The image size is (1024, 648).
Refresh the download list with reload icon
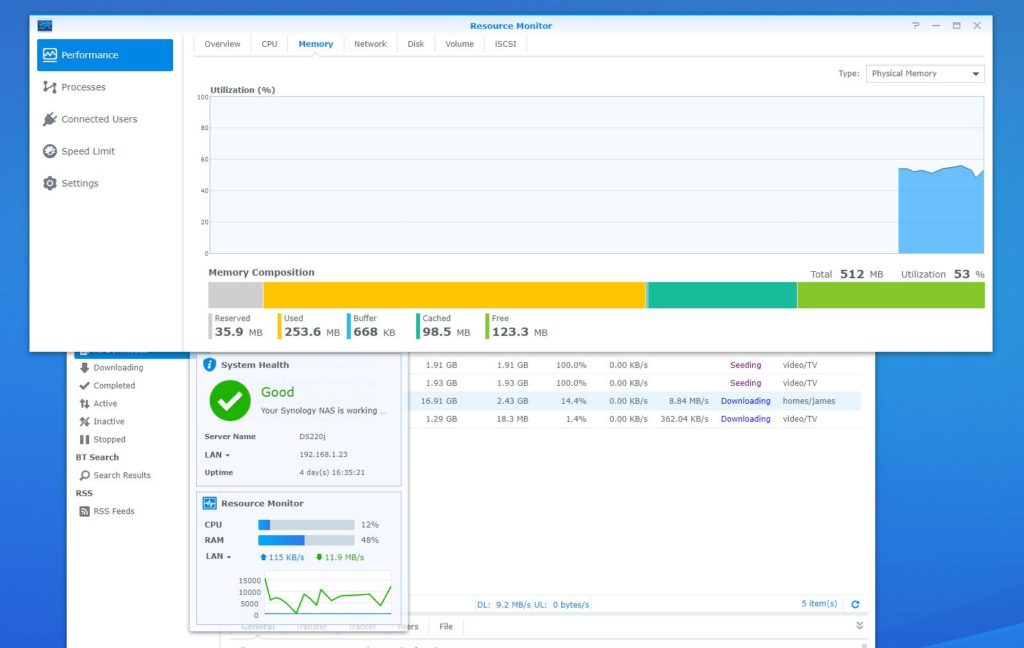pos(855,604)
